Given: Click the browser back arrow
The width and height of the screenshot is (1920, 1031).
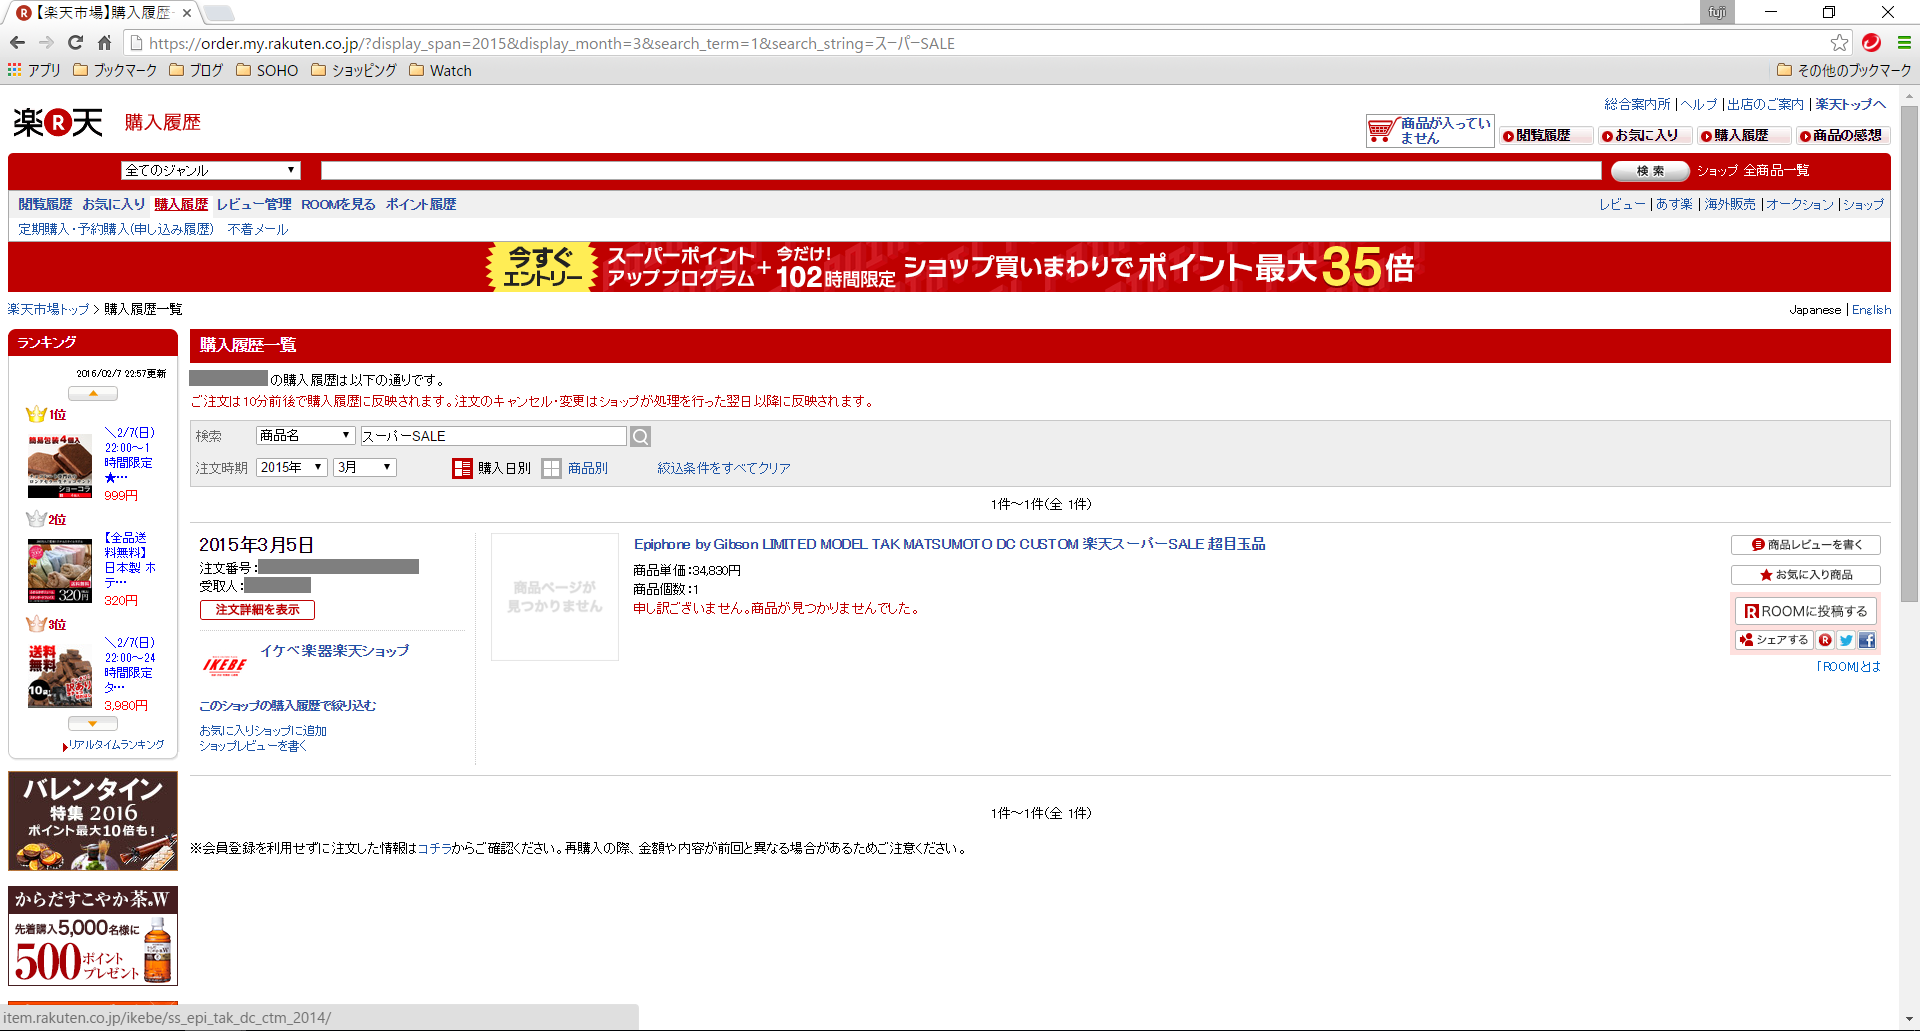Looking at the screenshot, I should 17,43.
